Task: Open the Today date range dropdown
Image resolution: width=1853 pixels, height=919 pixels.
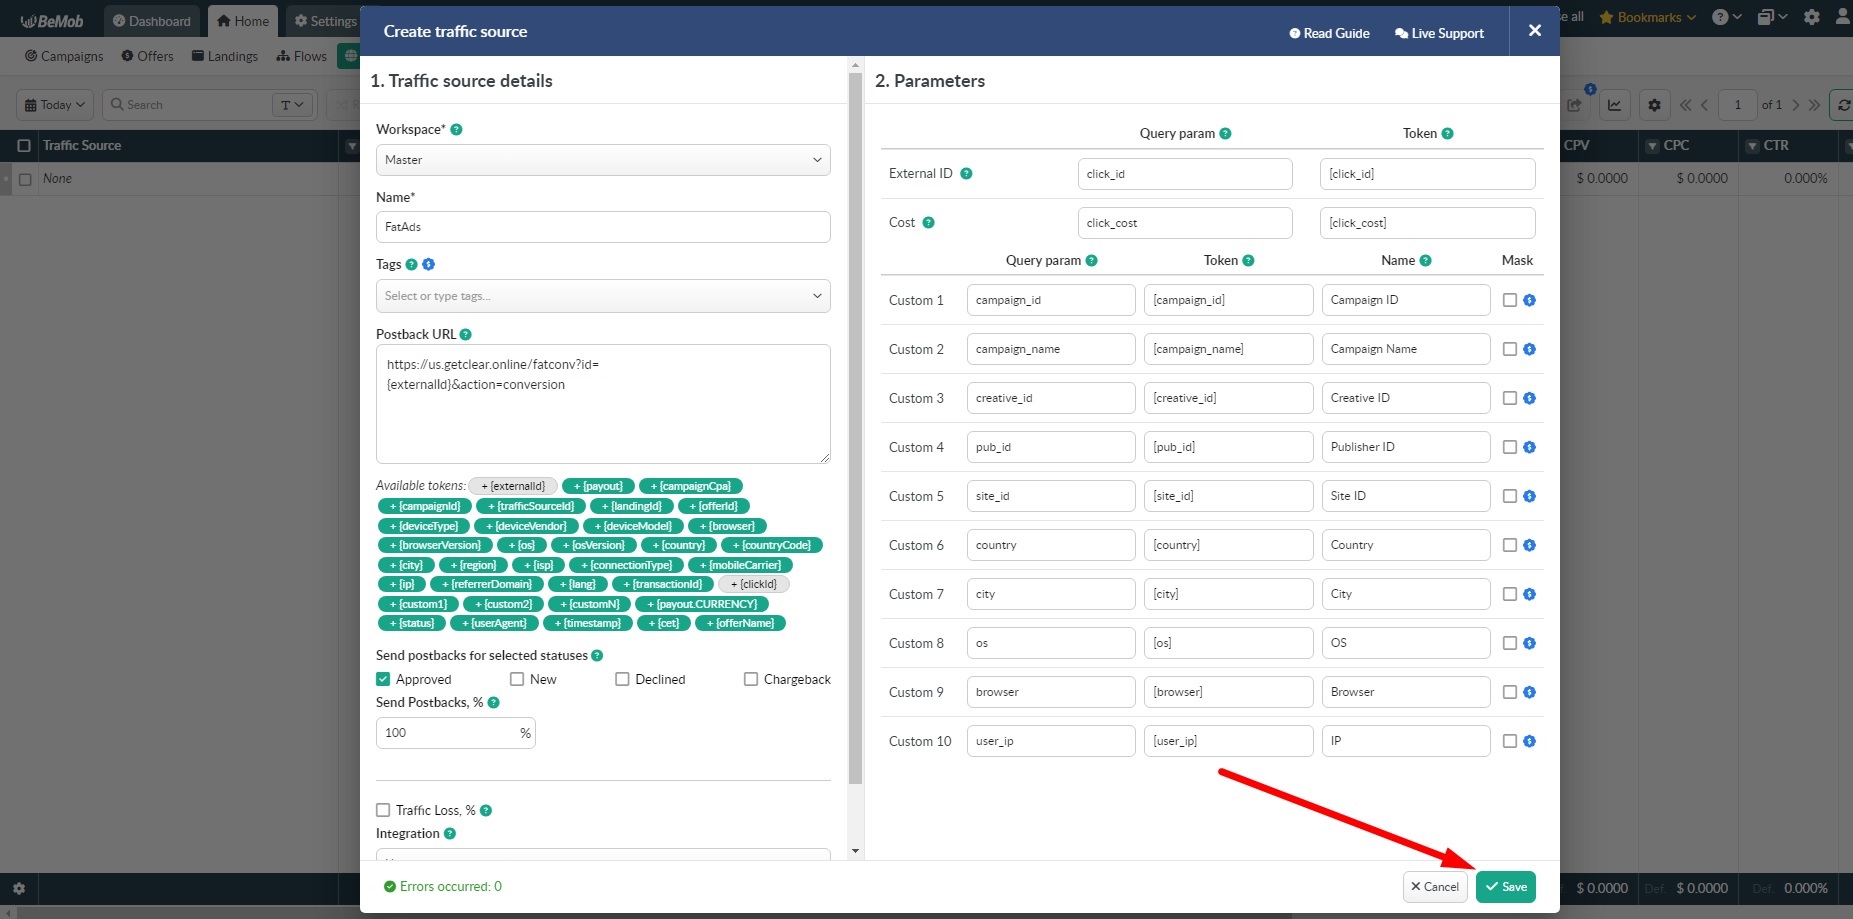Action: point(55,105)
